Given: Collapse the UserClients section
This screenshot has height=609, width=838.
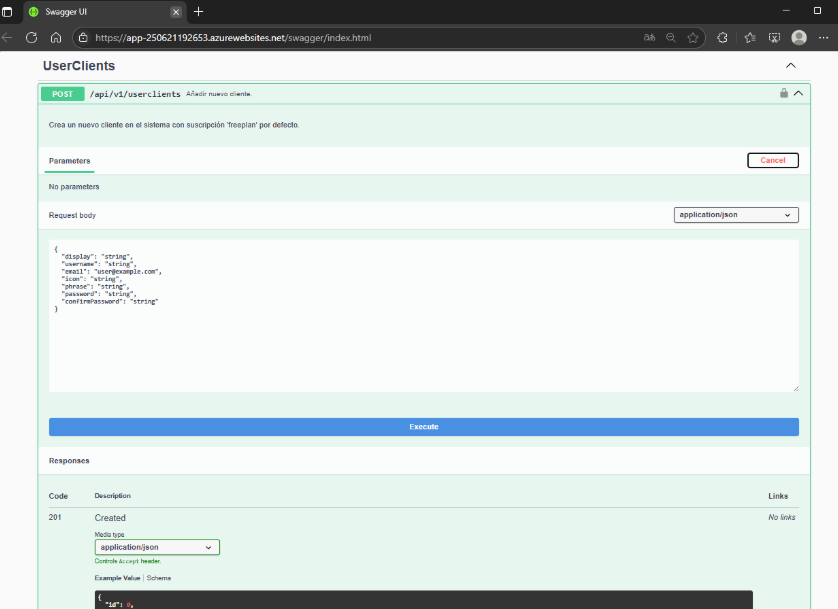Looking at the screenshot, I should click(790, 66).
